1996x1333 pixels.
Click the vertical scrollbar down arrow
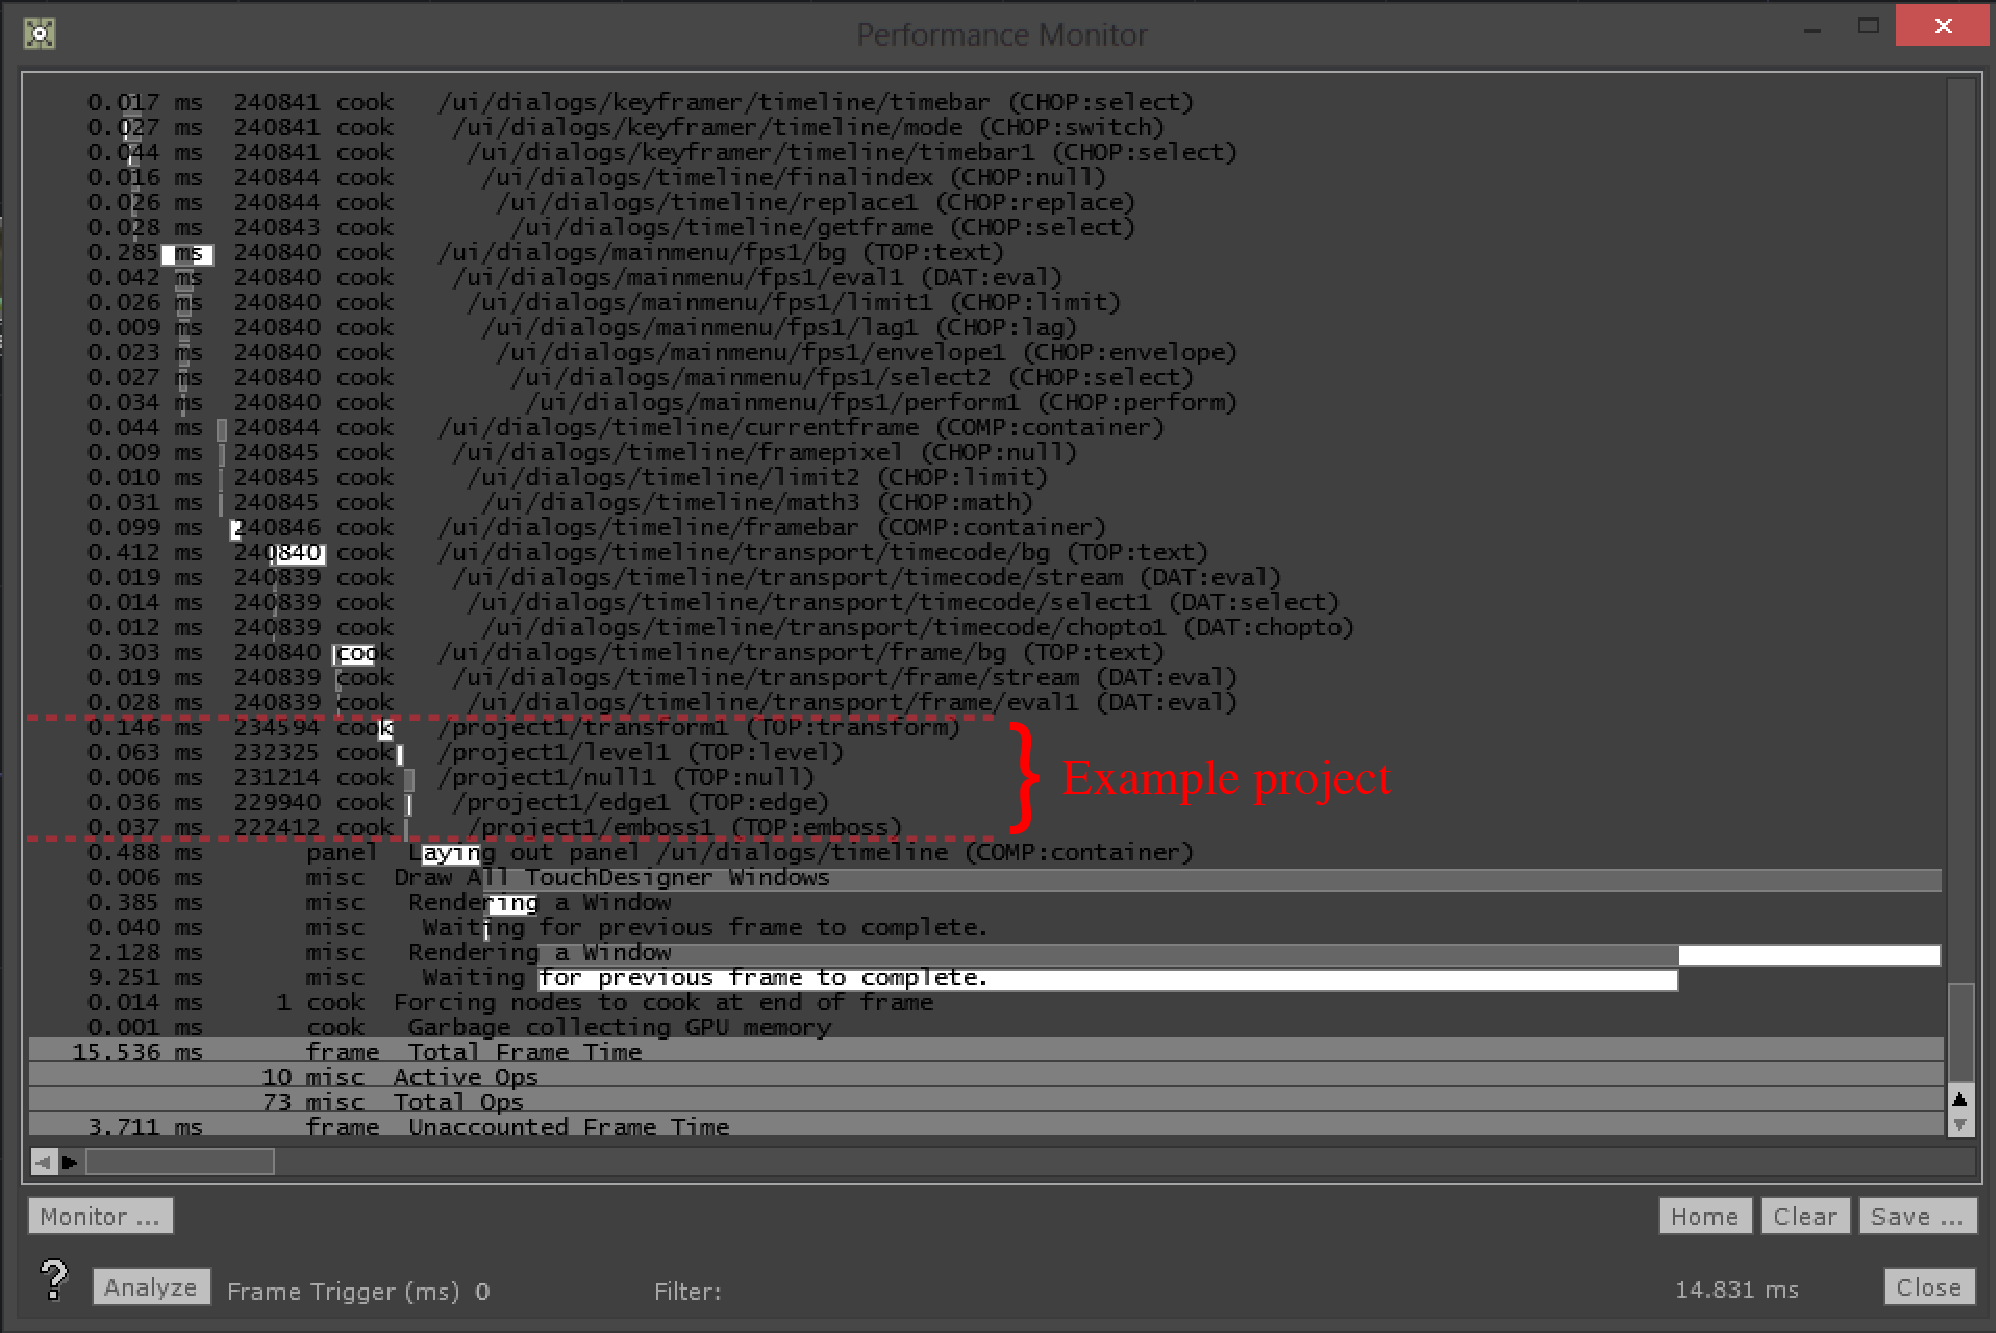1959,1125
